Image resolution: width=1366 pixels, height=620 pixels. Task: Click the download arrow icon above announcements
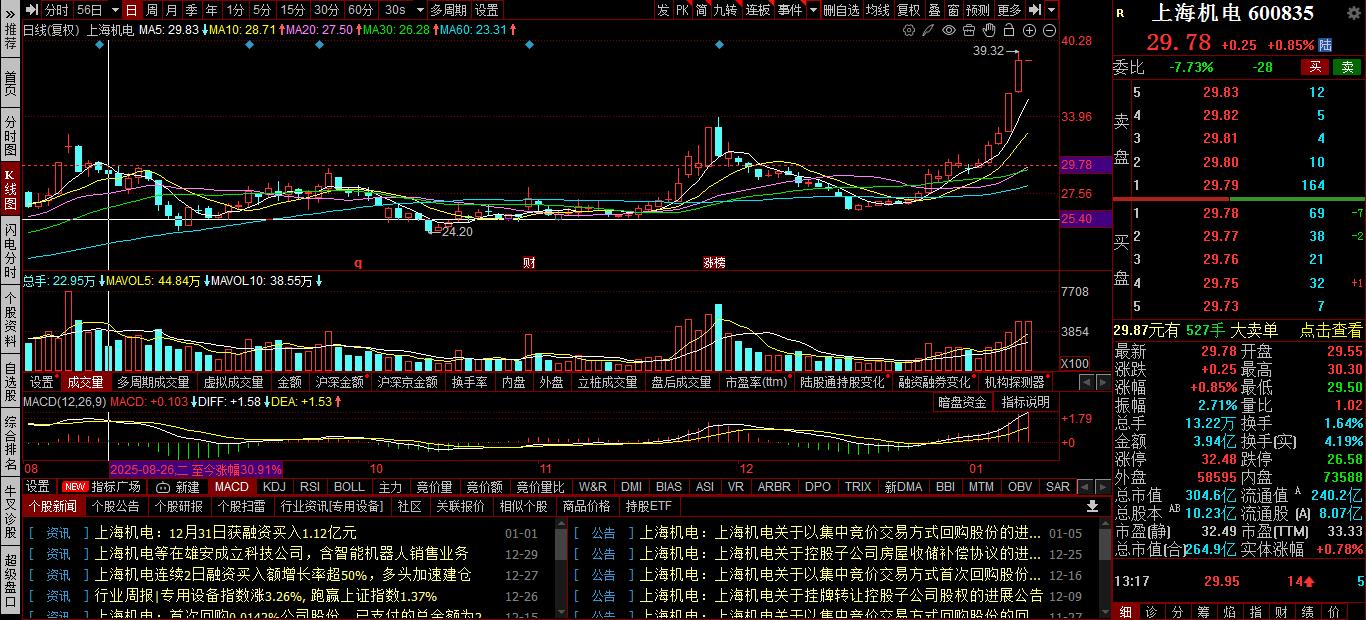pos(1093,506)
